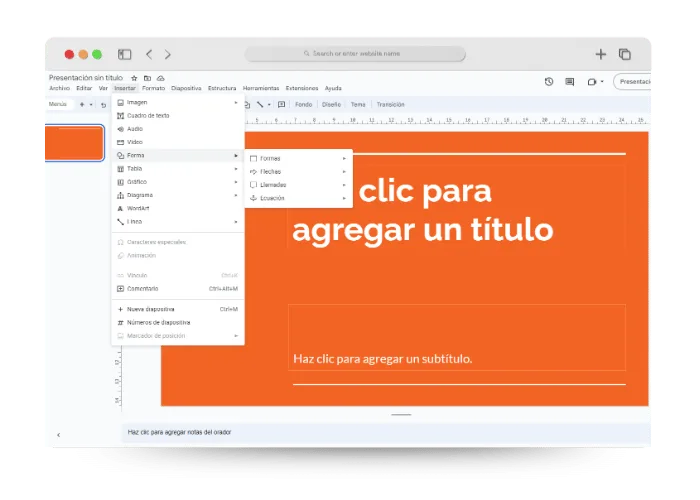Viewport: 700px width, 500px height.
Task: Click the undo arrow in toolbar
Action: 104,105
